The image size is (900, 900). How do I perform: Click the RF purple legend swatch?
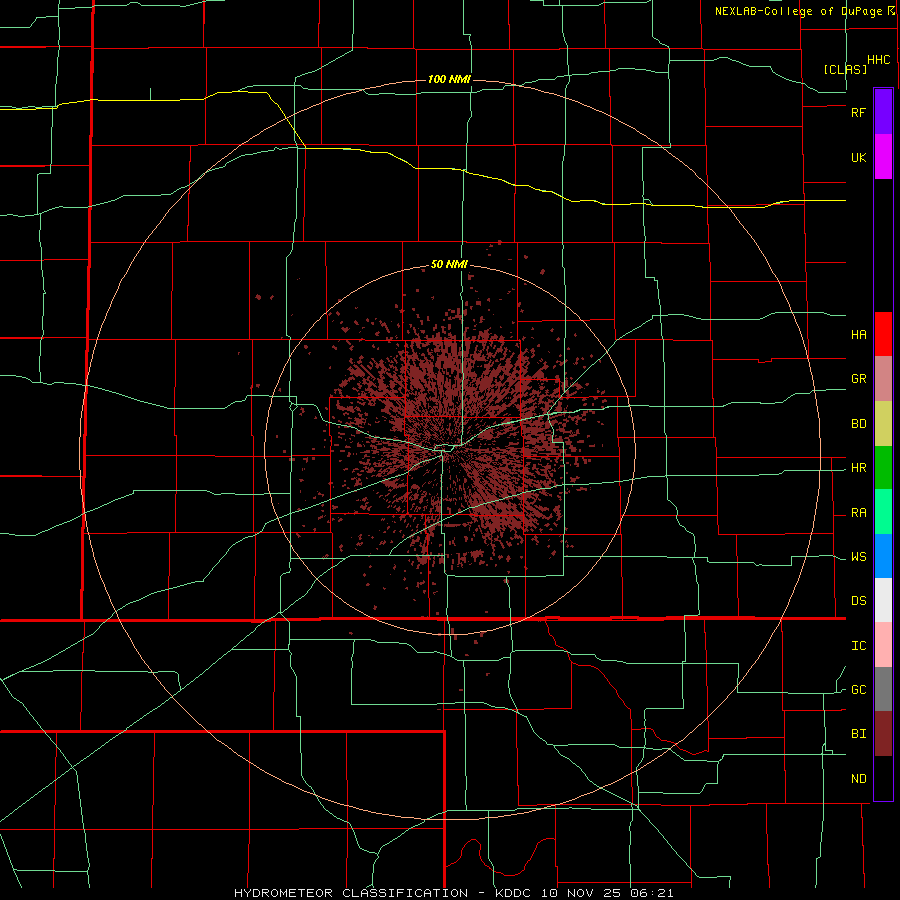(x=883, y=112)
